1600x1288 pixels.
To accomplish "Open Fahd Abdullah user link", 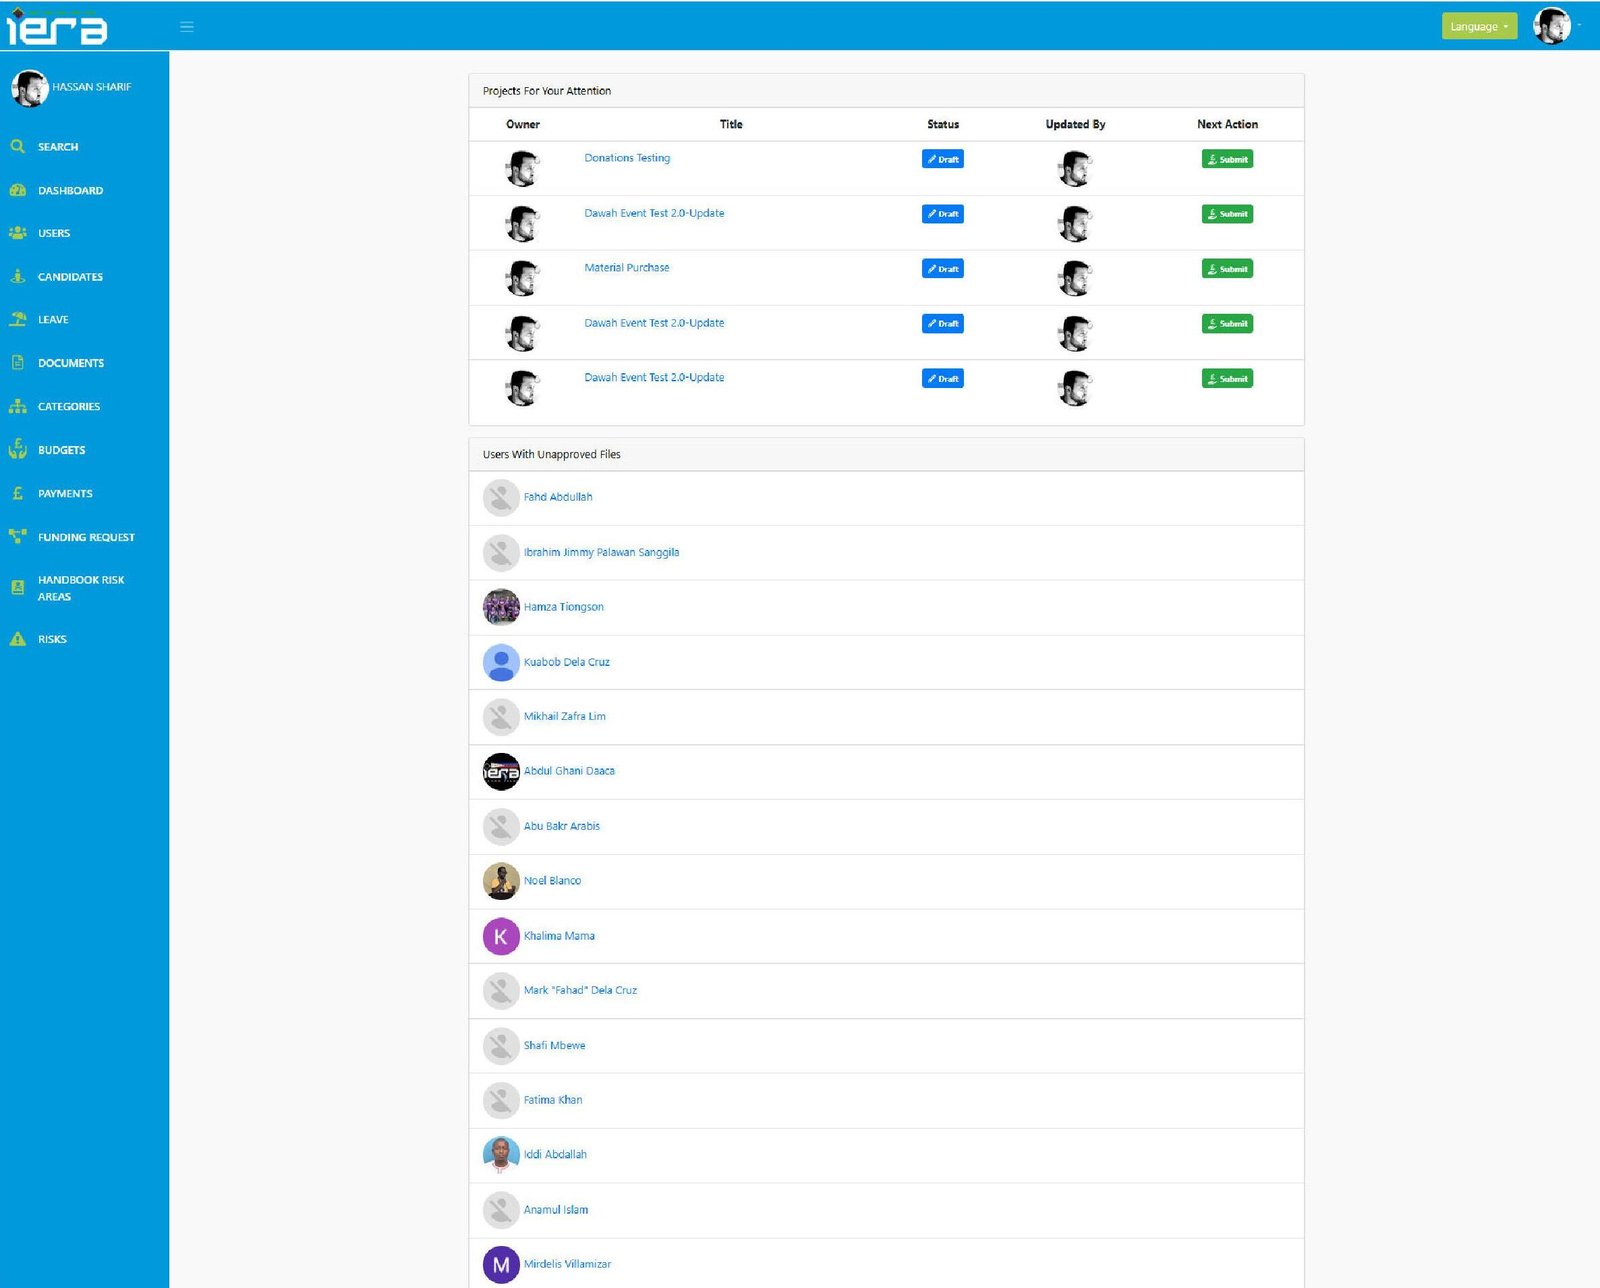I will (558, 497).
